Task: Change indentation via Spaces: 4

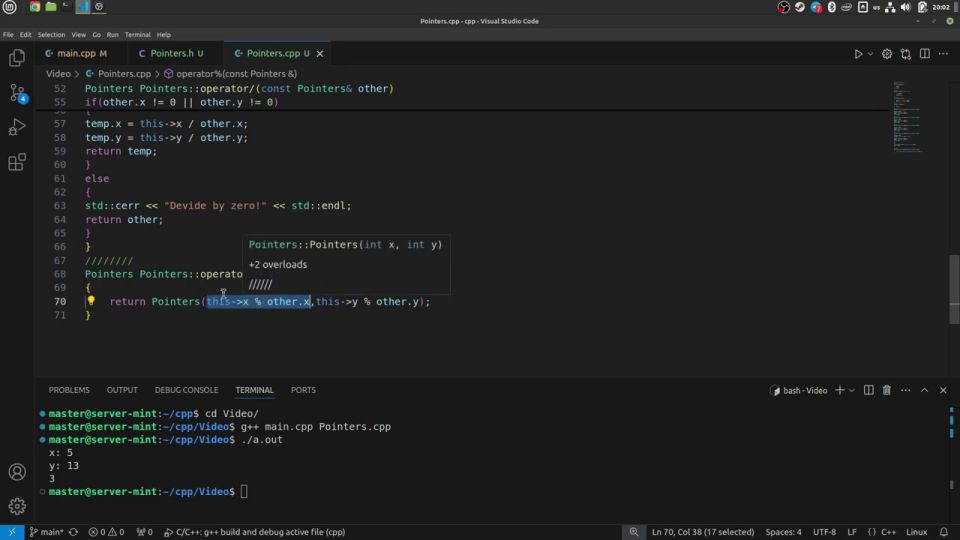Action: click(783, 532)
